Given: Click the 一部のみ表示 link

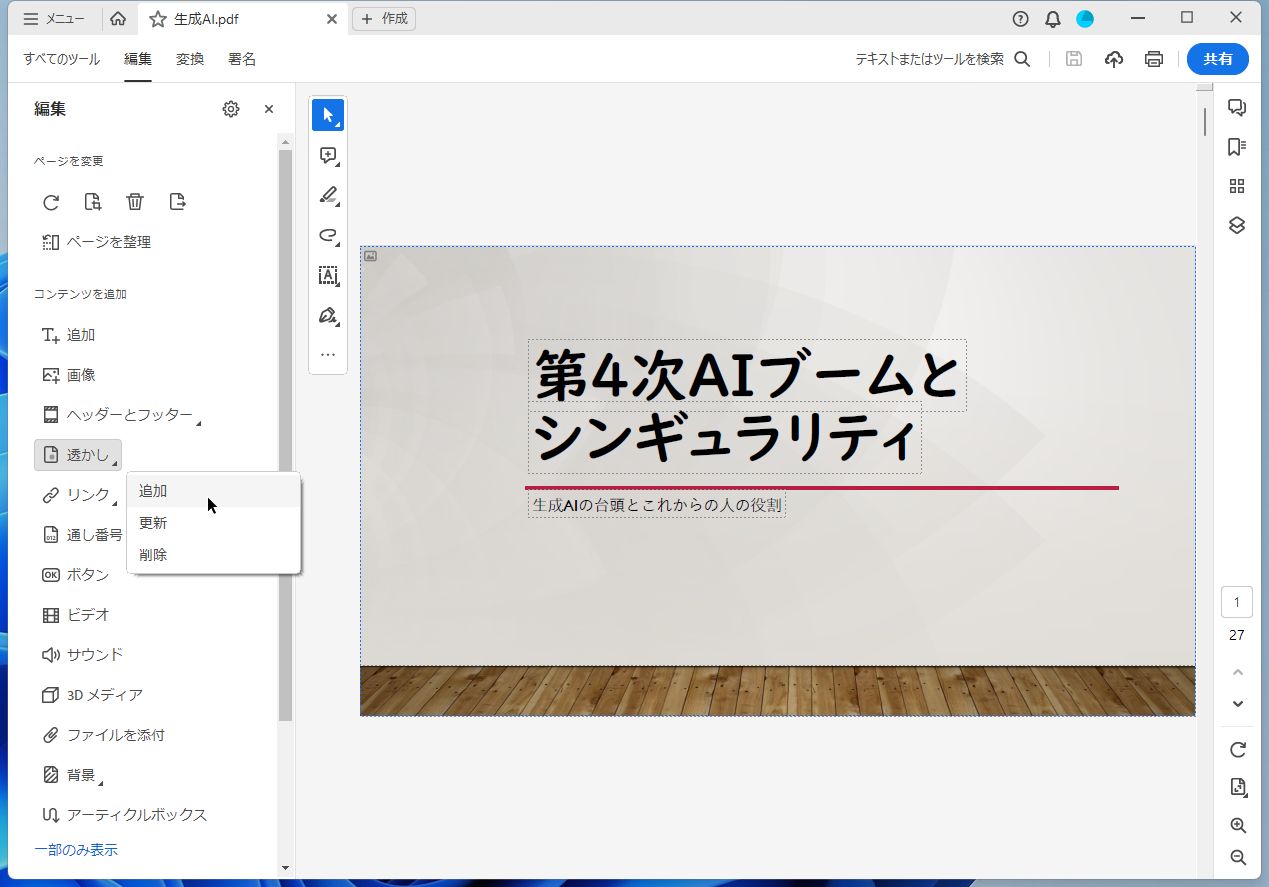Looking at the screenshot, I should coord(76,848).
